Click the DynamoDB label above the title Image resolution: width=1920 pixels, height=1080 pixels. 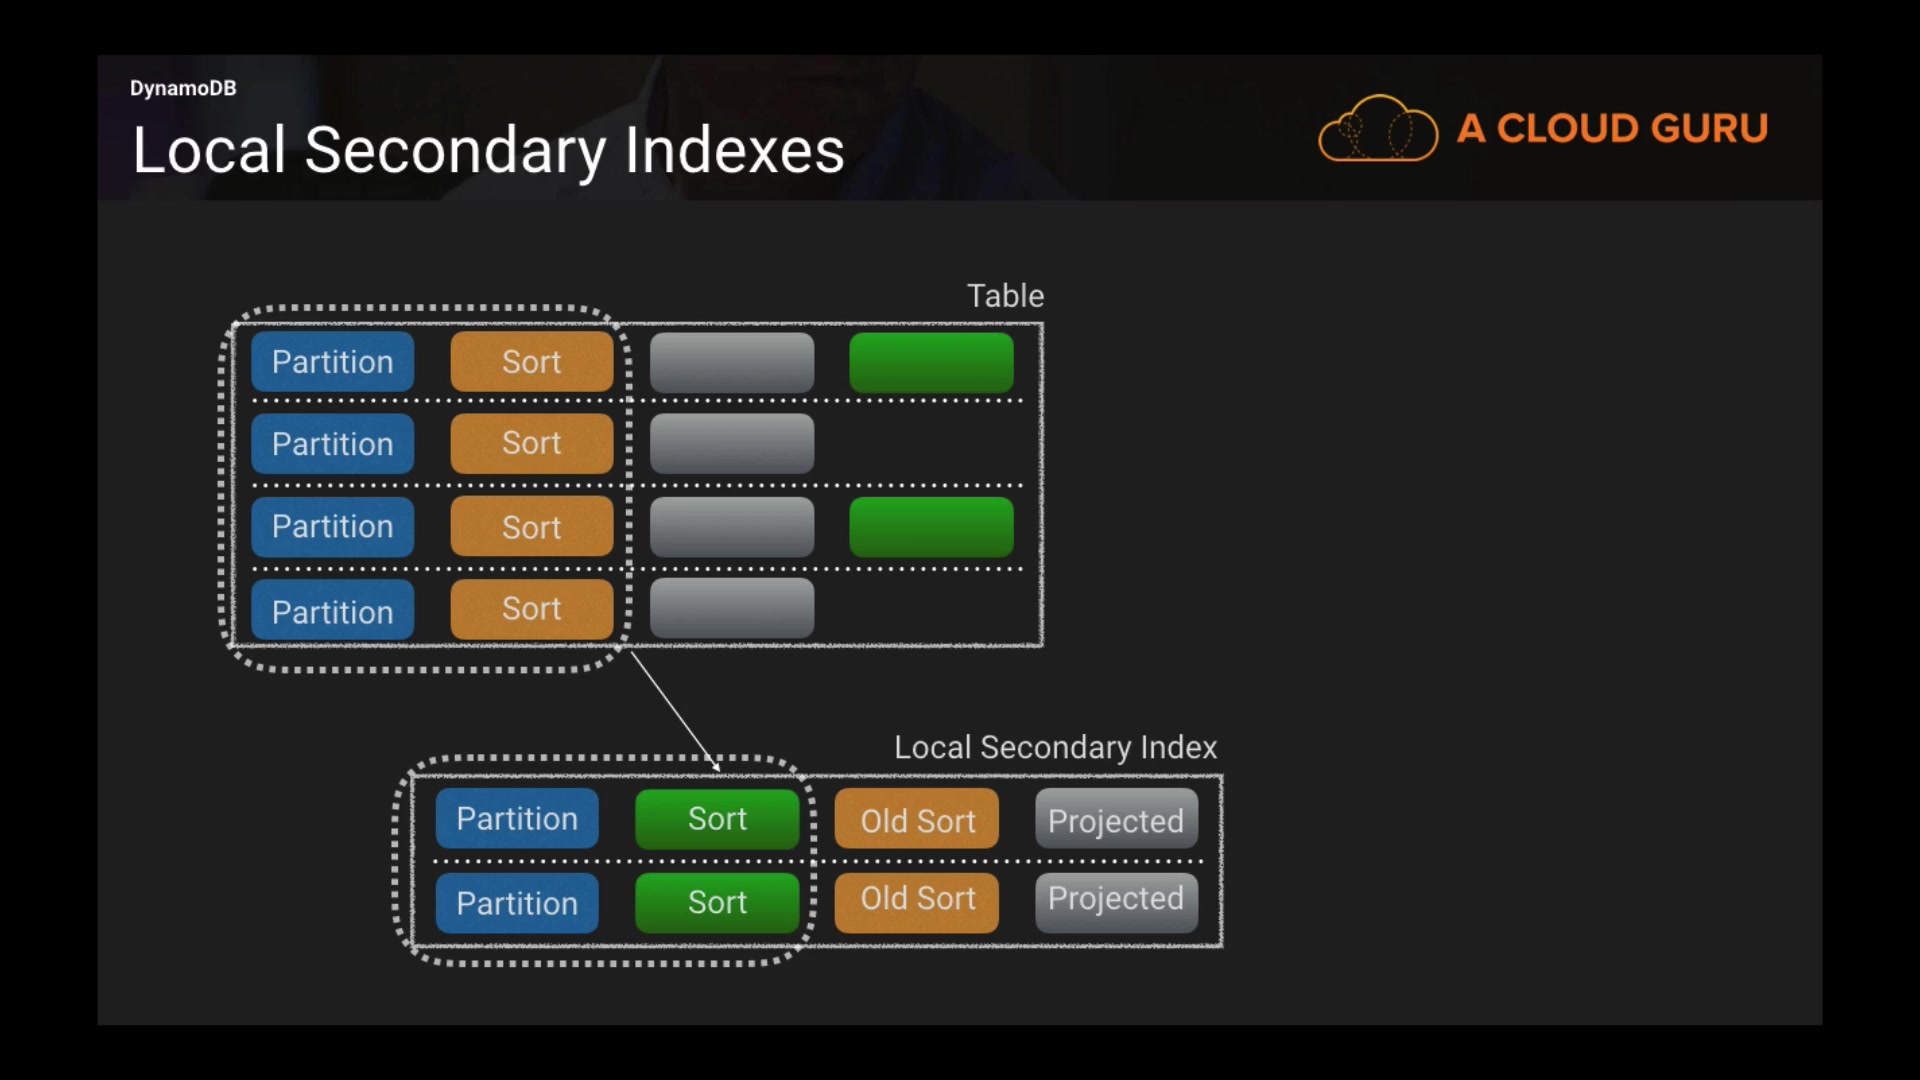[183, 88]
